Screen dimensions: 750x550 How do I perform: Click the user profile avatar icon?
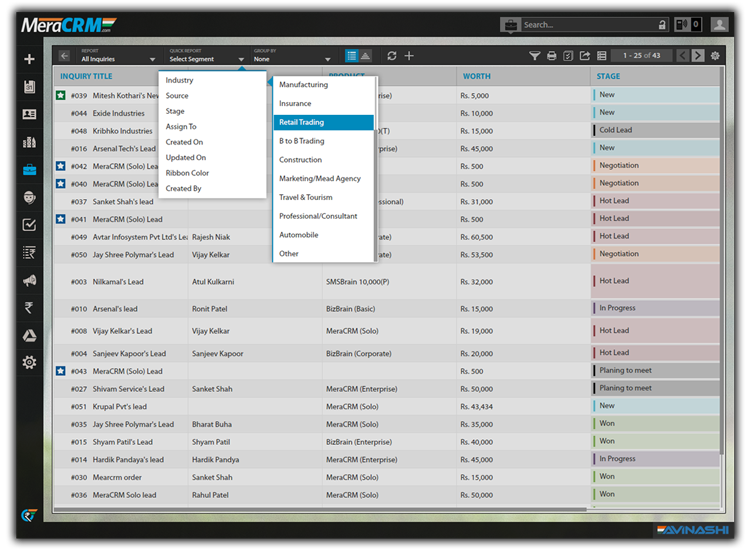click(719, 24)
